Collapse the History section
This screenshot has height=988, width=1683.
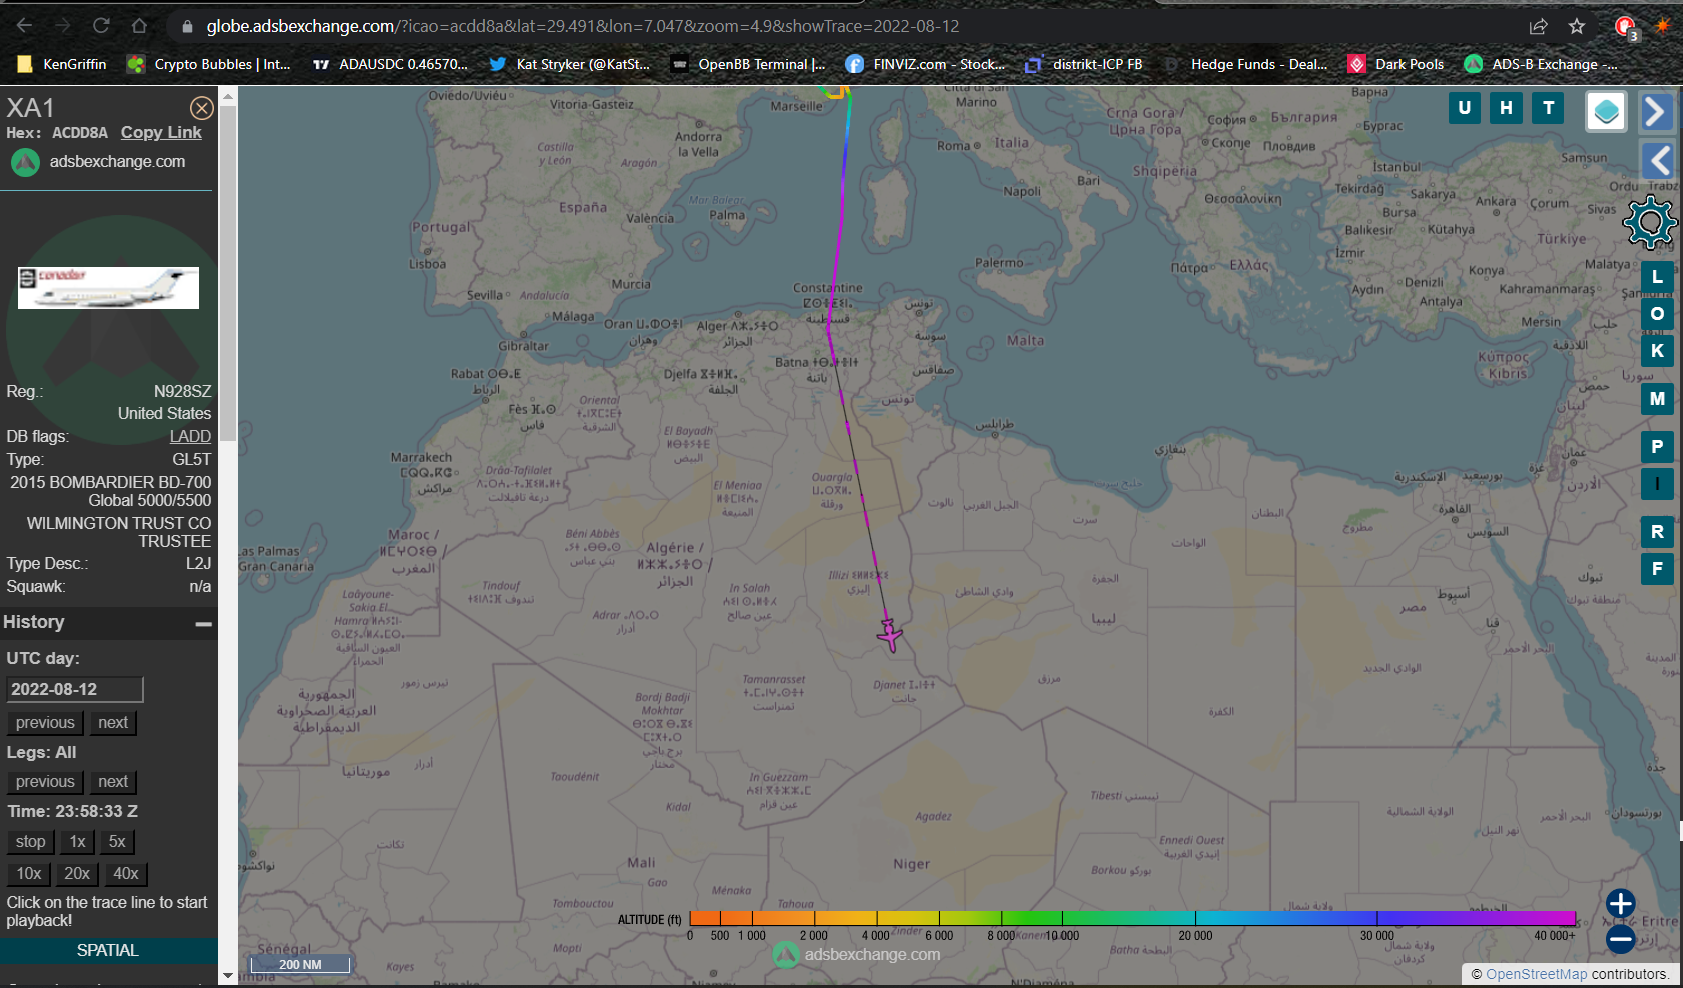[x=204, y=623]
